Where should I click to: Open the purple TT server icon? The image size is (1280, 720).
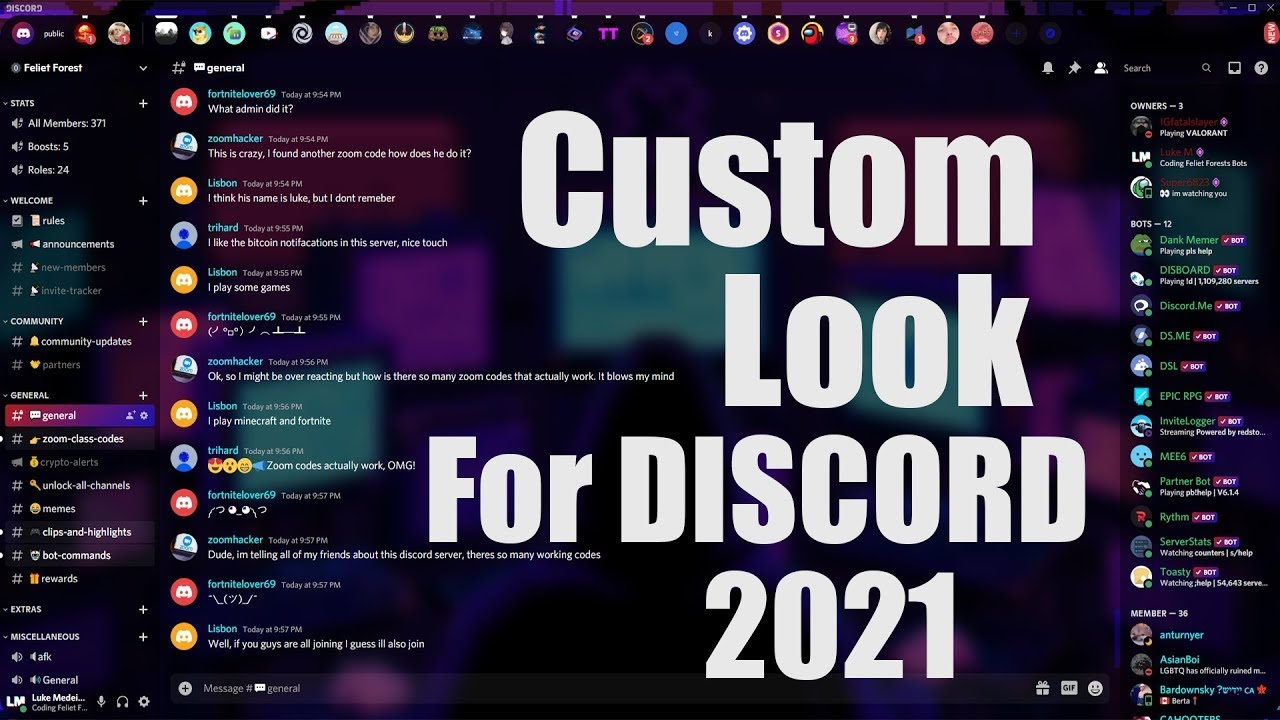(x=608, y=33)
